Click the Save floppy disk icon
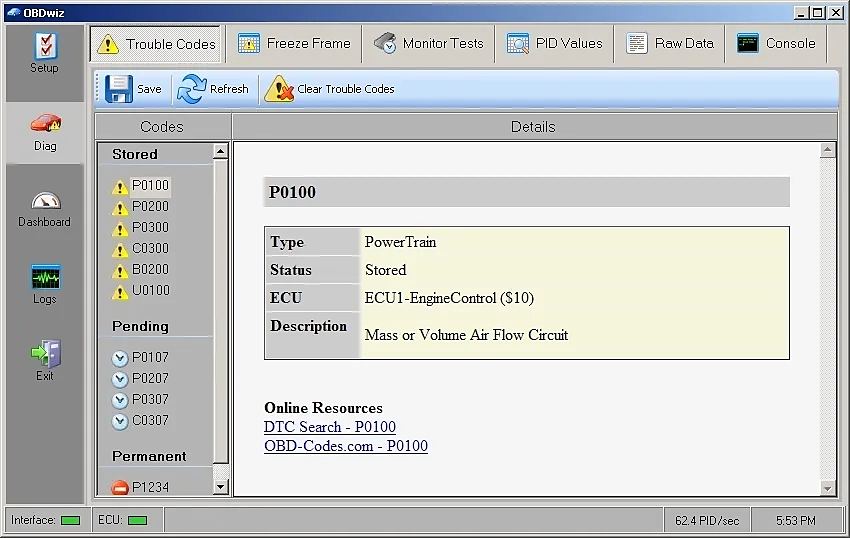The width and height of the screenshot is (850, 538). pyautogui.click(x=119, y=89)
